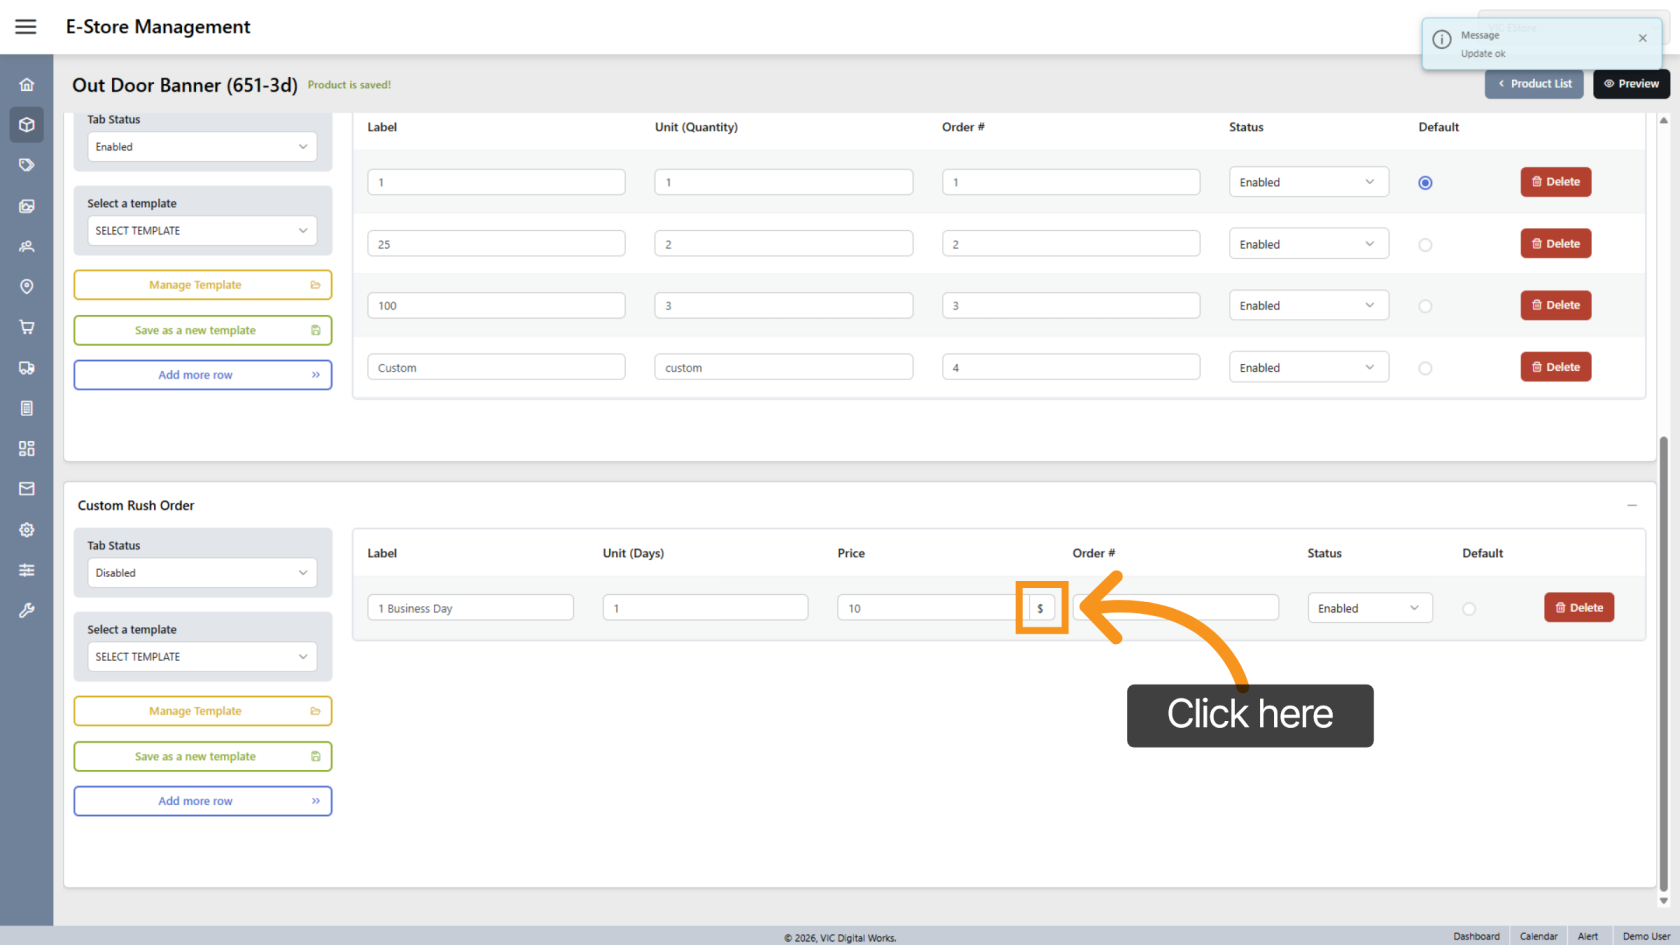Open the delivery truck sidebar icon

pyautogui.click(x=27, y=368)
